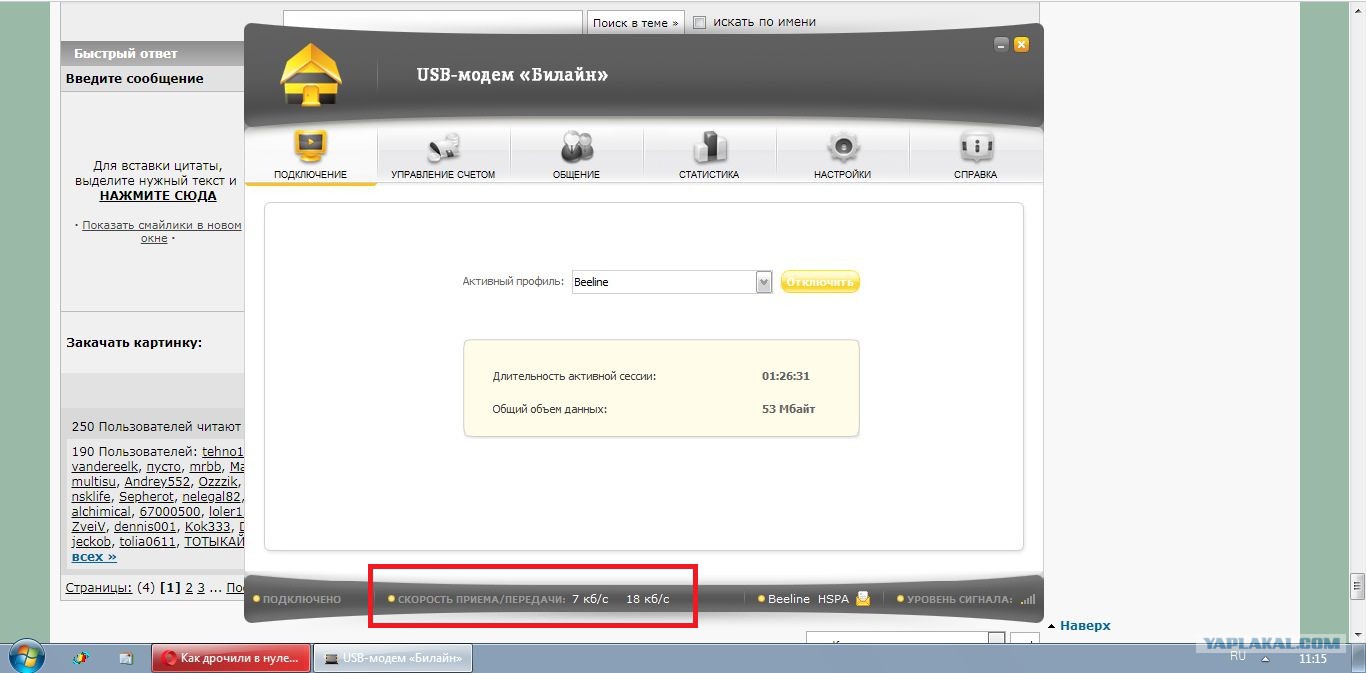Go to forum page 3
The width and height of the screenshot is (1366, 673).
201,588
